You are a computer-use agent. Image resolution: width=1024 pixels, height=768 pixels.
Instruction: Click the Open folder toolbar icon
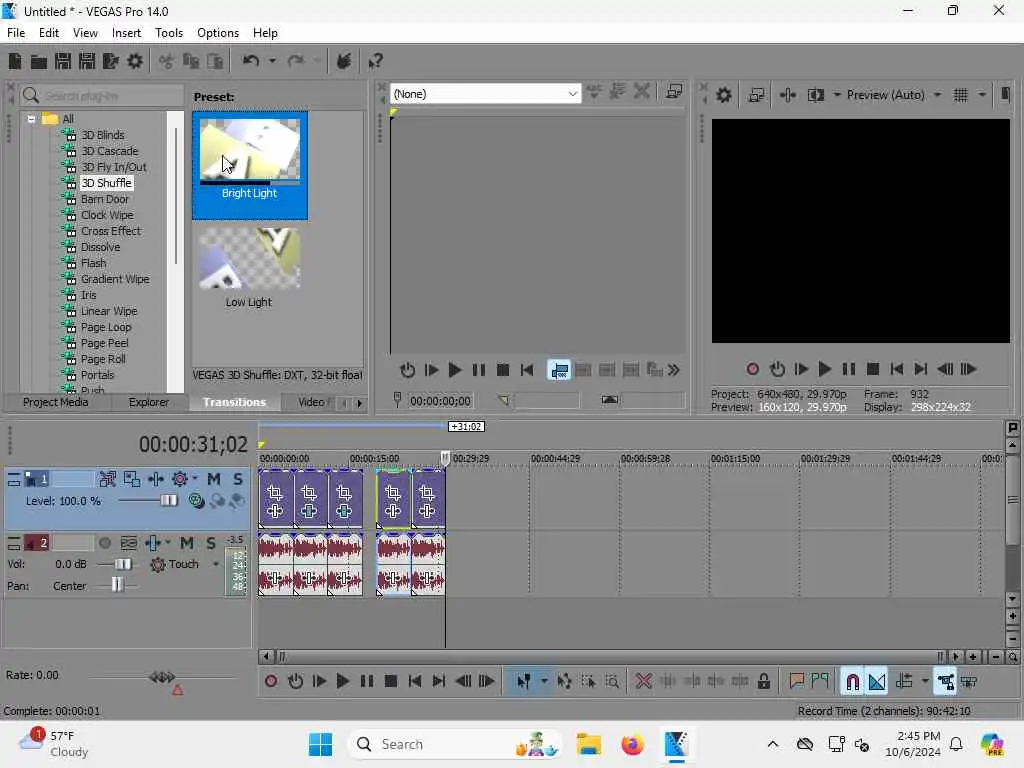click(x=39, y=61)
